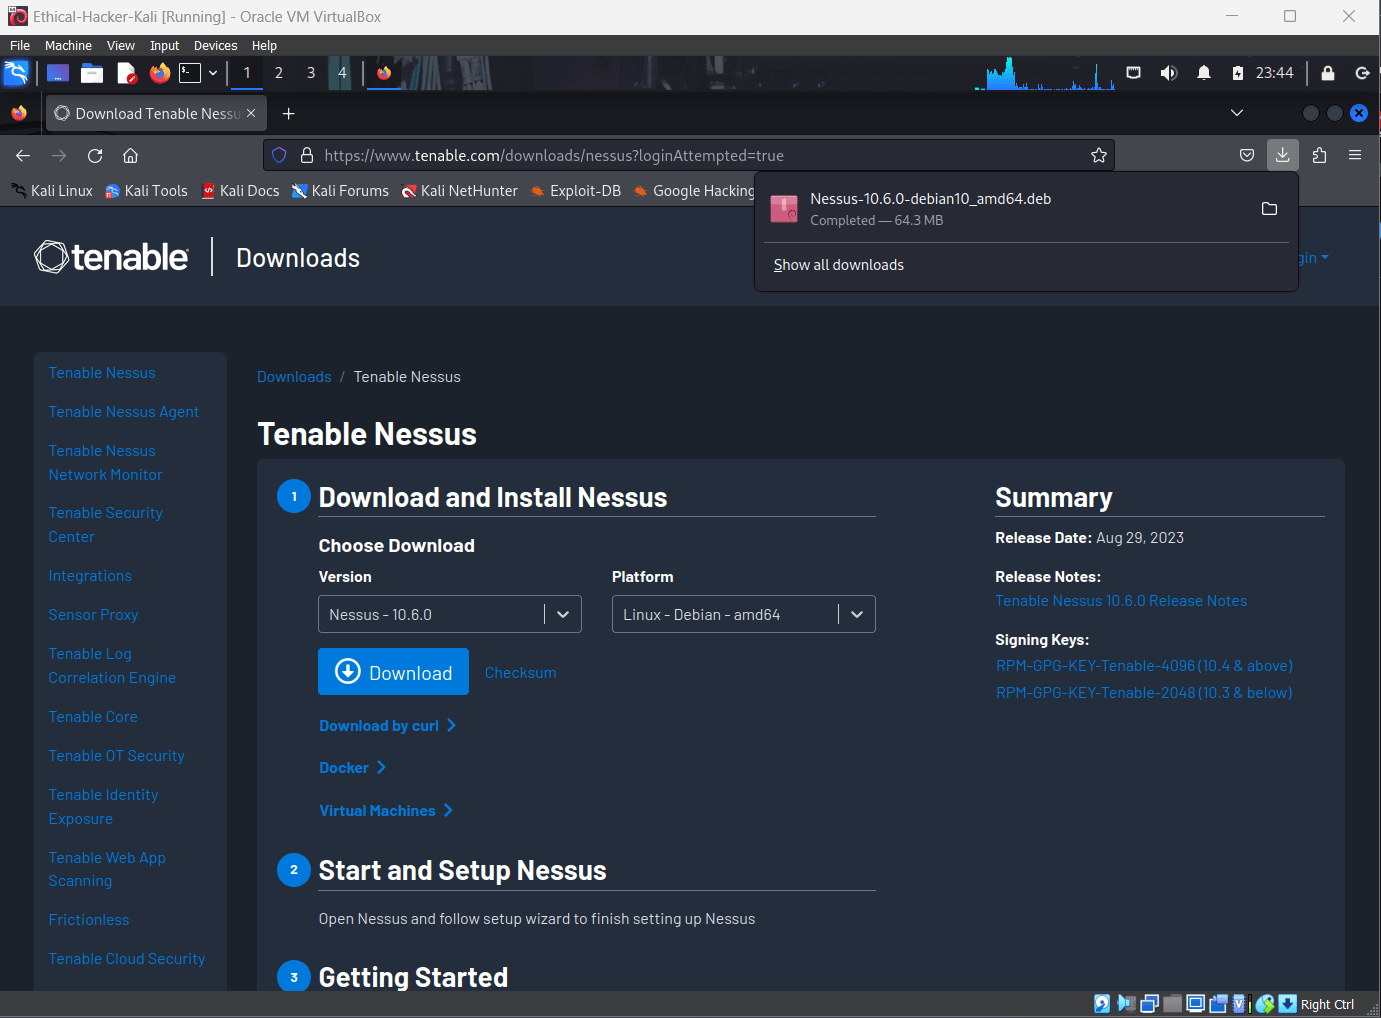Open Tenable Nessus Agent in sidebar

(124, 412)
